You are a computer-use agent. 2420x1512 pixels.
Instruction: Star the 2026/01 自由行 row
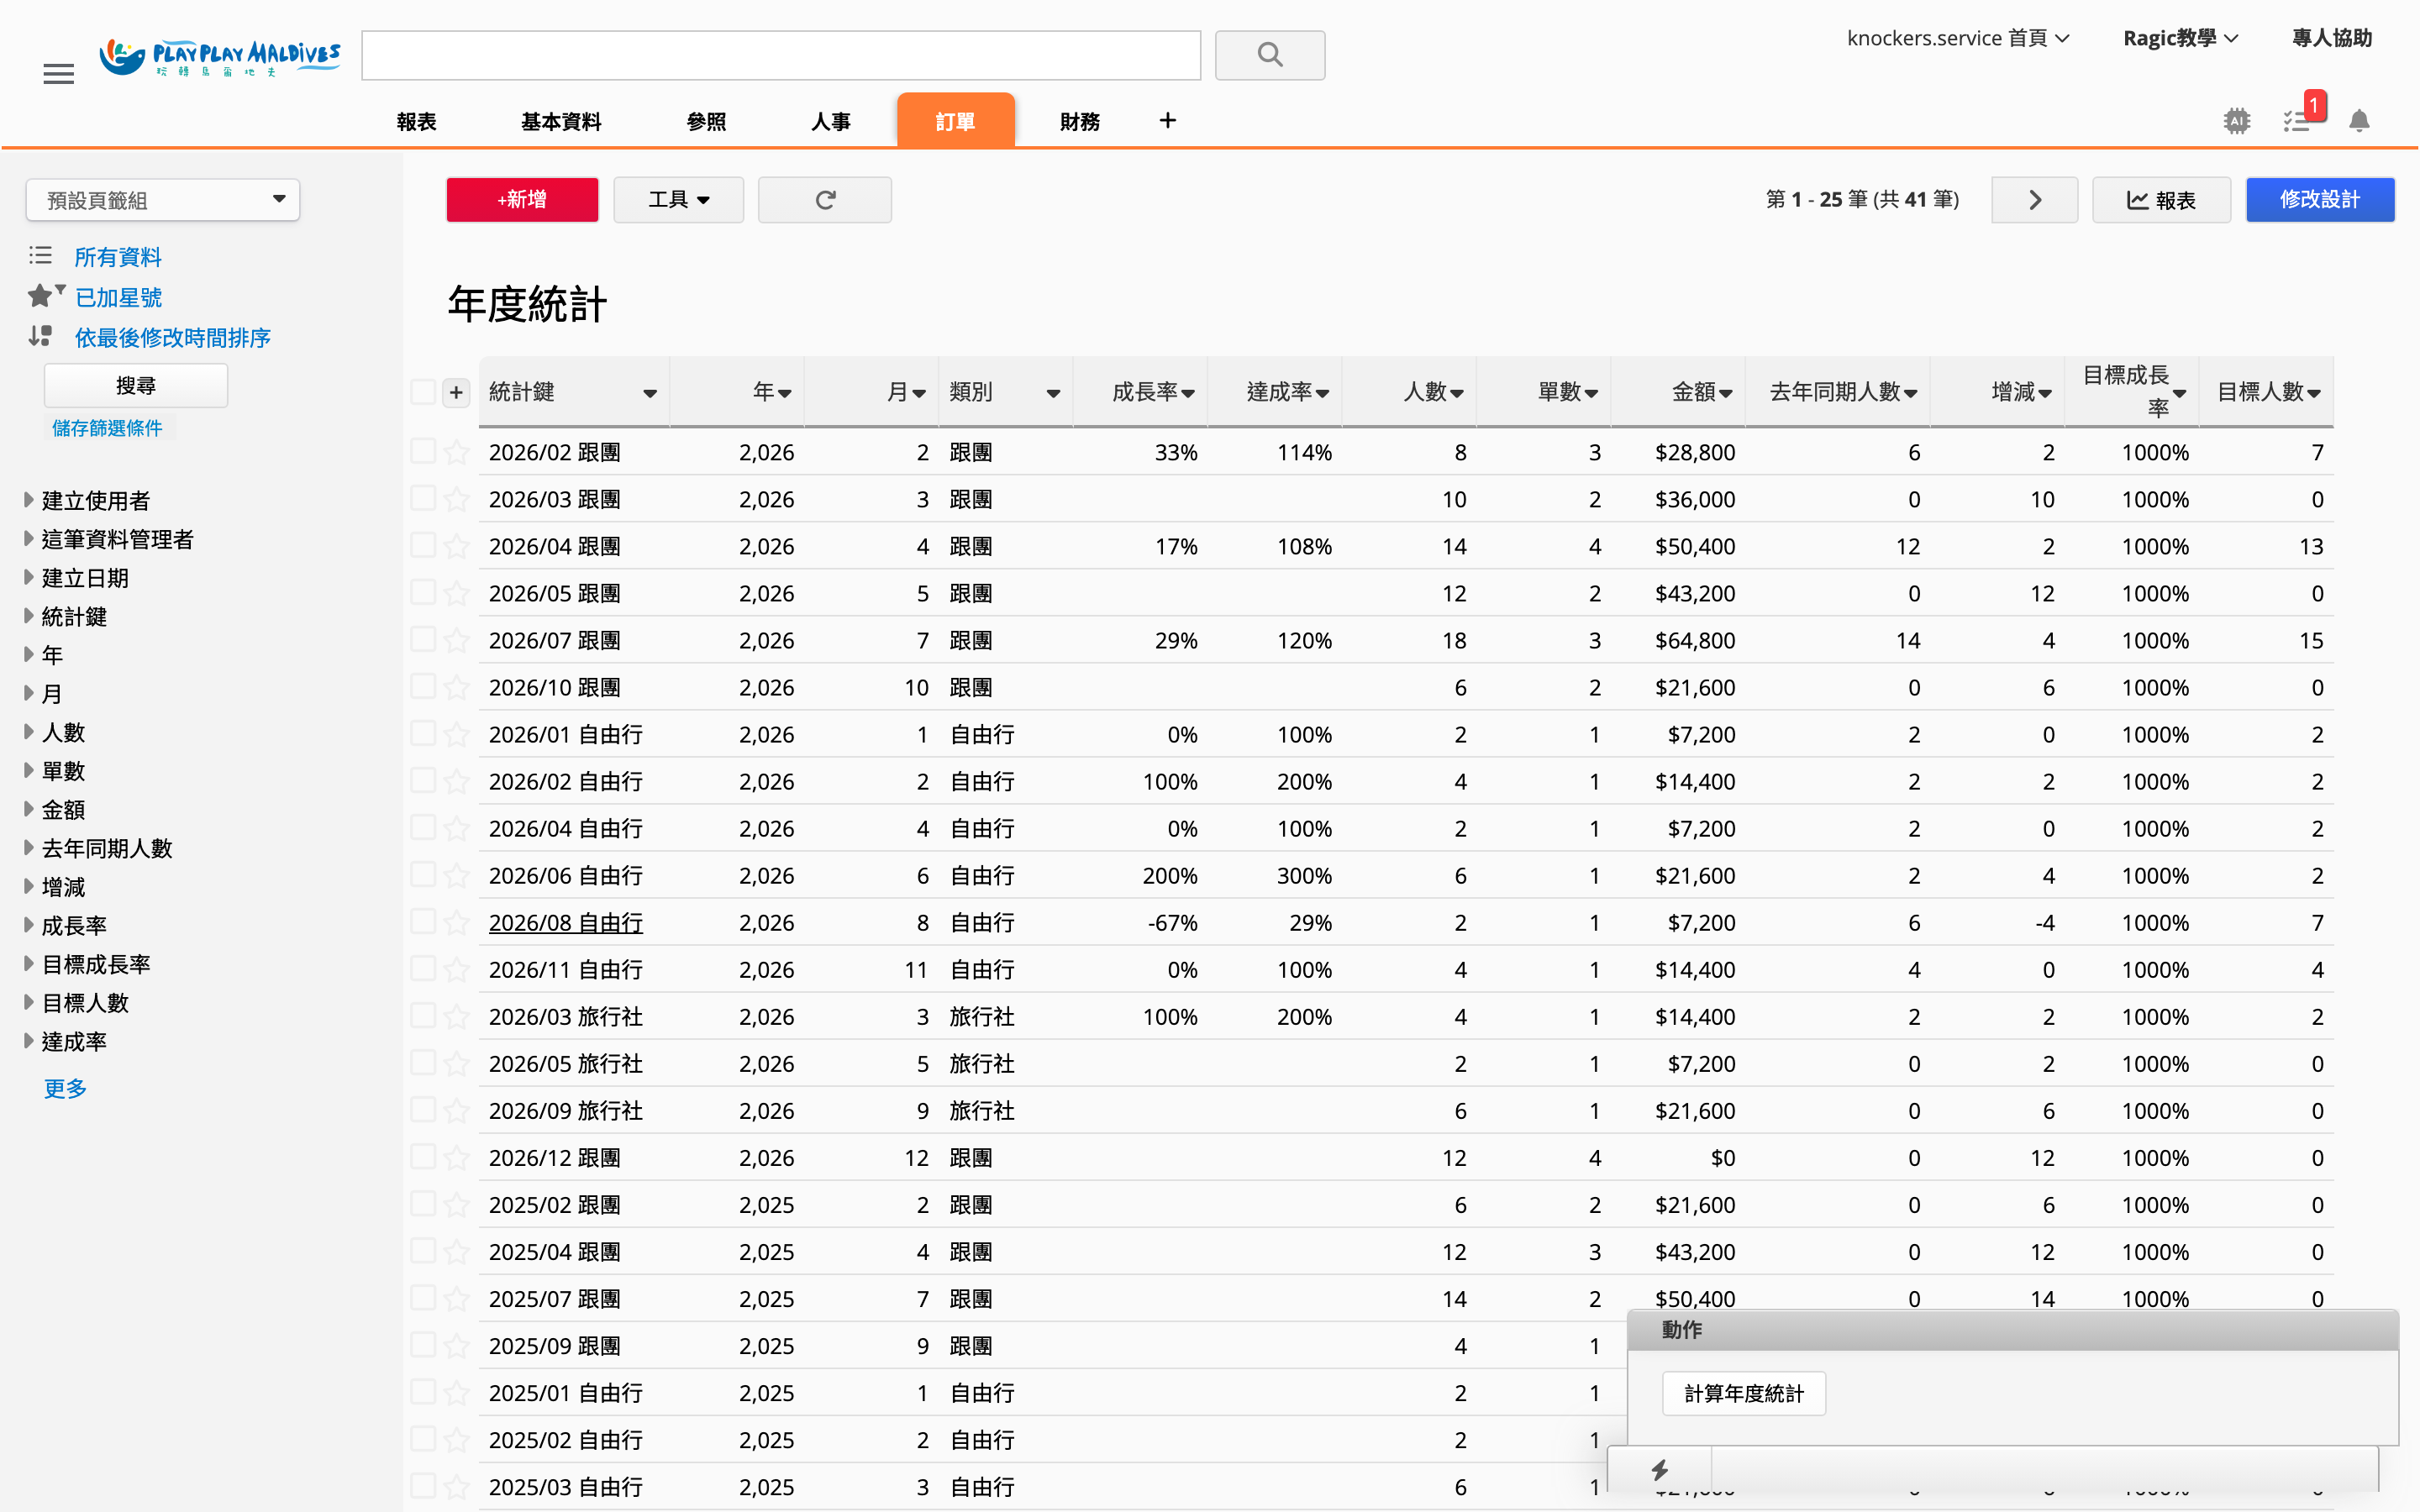pyautogui.click(x=457, y=734)
